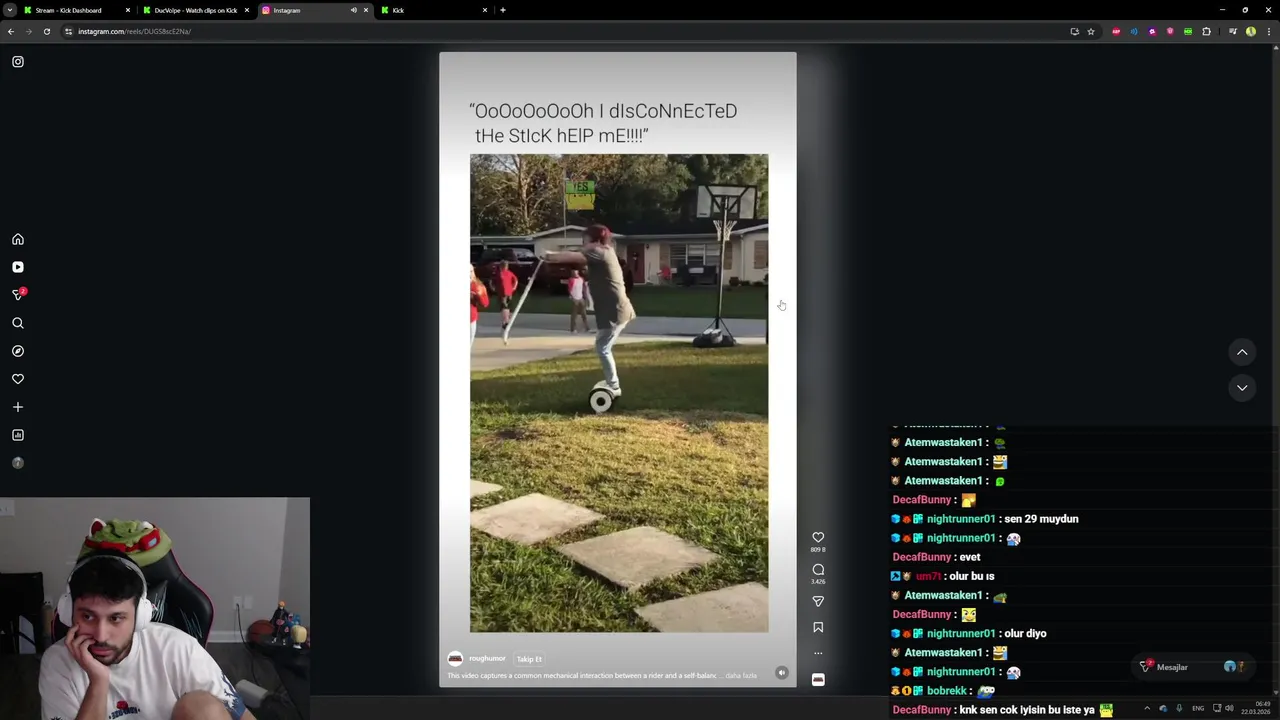Open the purple extension icon
The image size is (1280, 720).
tap(1152, 31)
